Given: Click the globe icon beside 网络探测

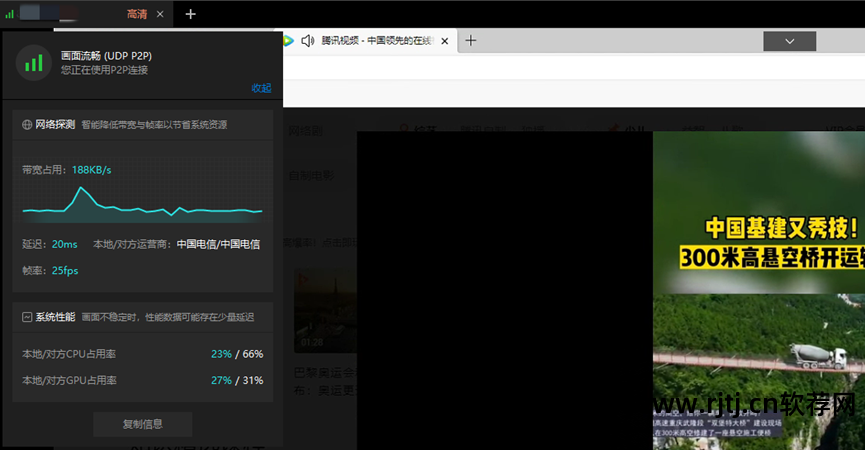Looking at the screenshot, I should click(x=27, y=125).
